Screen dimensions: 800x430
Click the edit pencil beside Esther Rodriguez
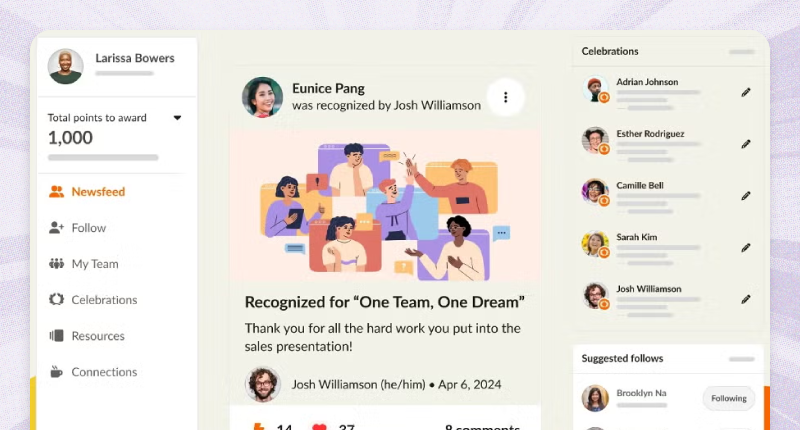click(745, 144)
